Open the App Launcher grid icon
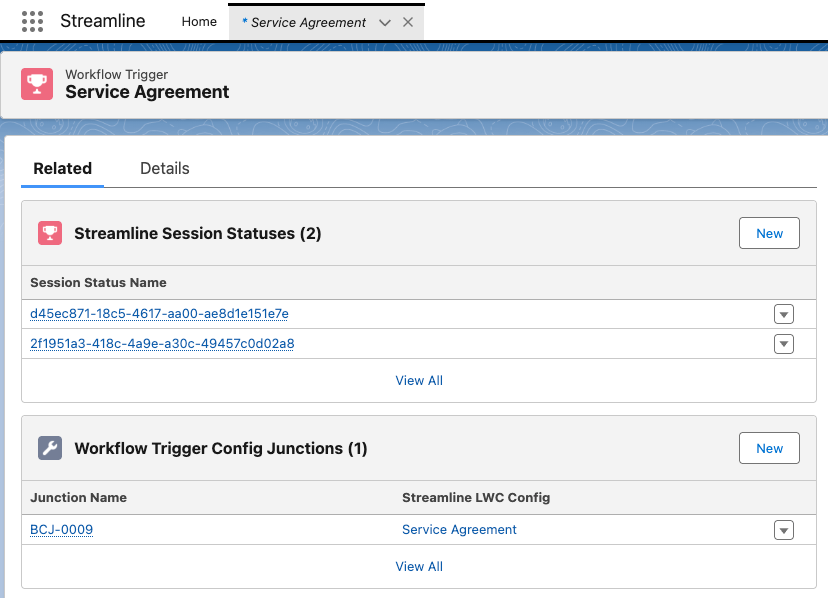 tap(32, 21)
